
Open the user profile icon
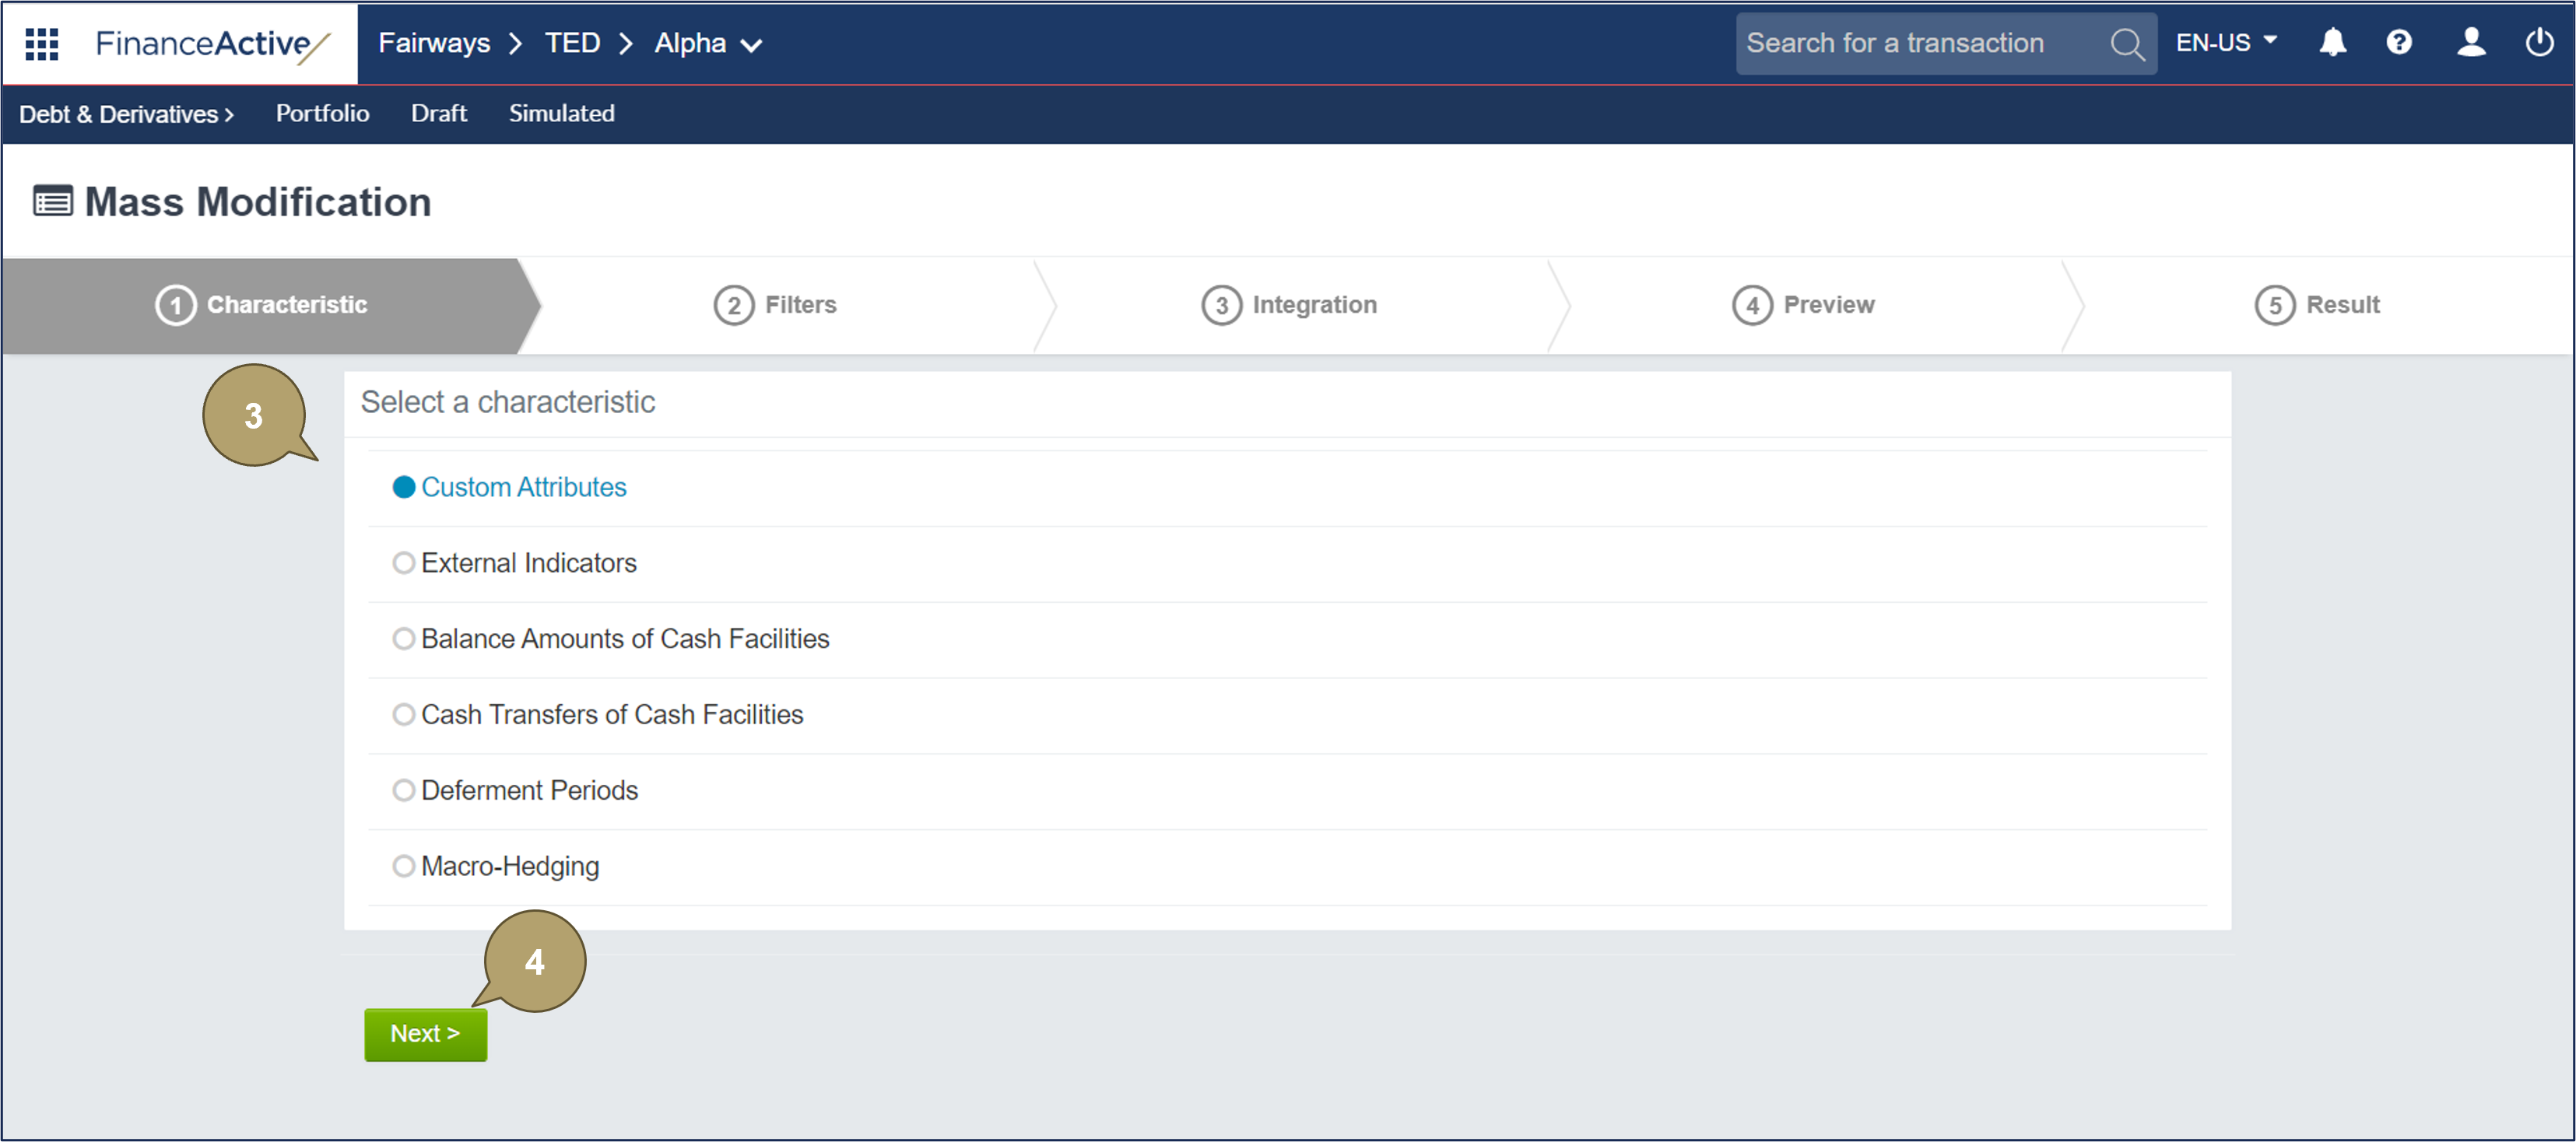point(2470,43)
